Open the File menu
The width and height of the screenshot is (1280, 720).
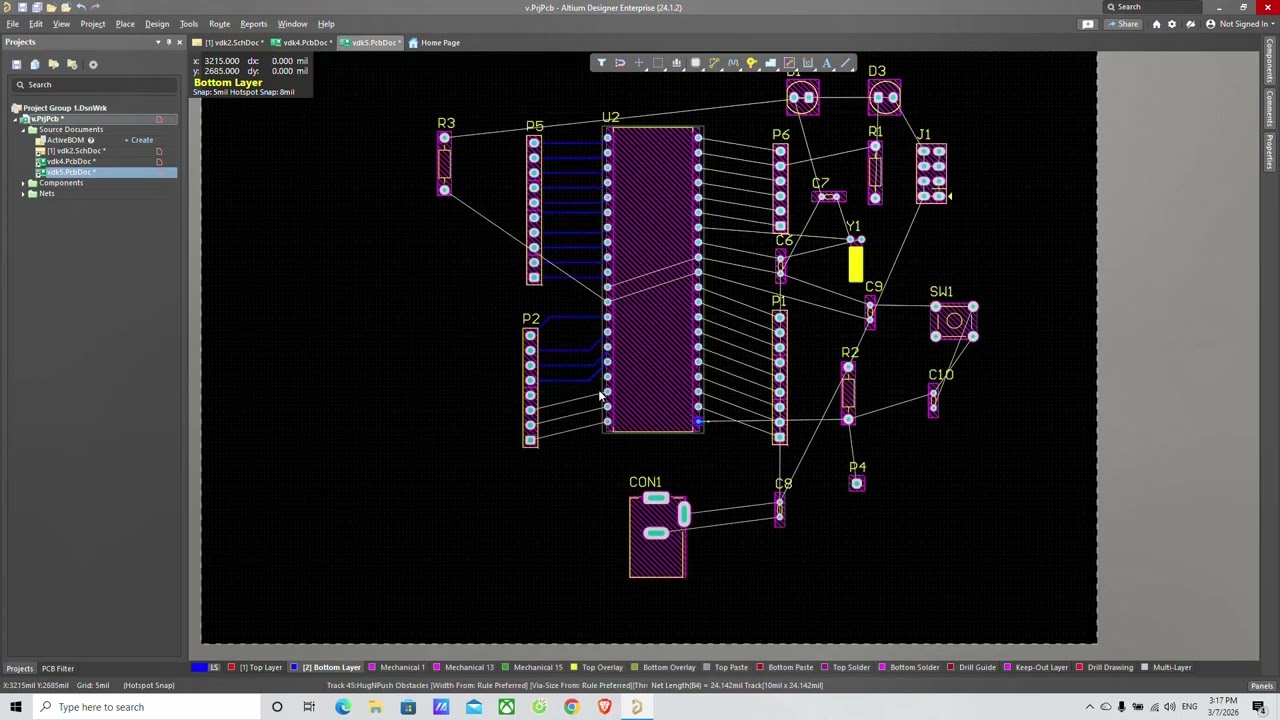pyautogui.click(x=13, y=24)
